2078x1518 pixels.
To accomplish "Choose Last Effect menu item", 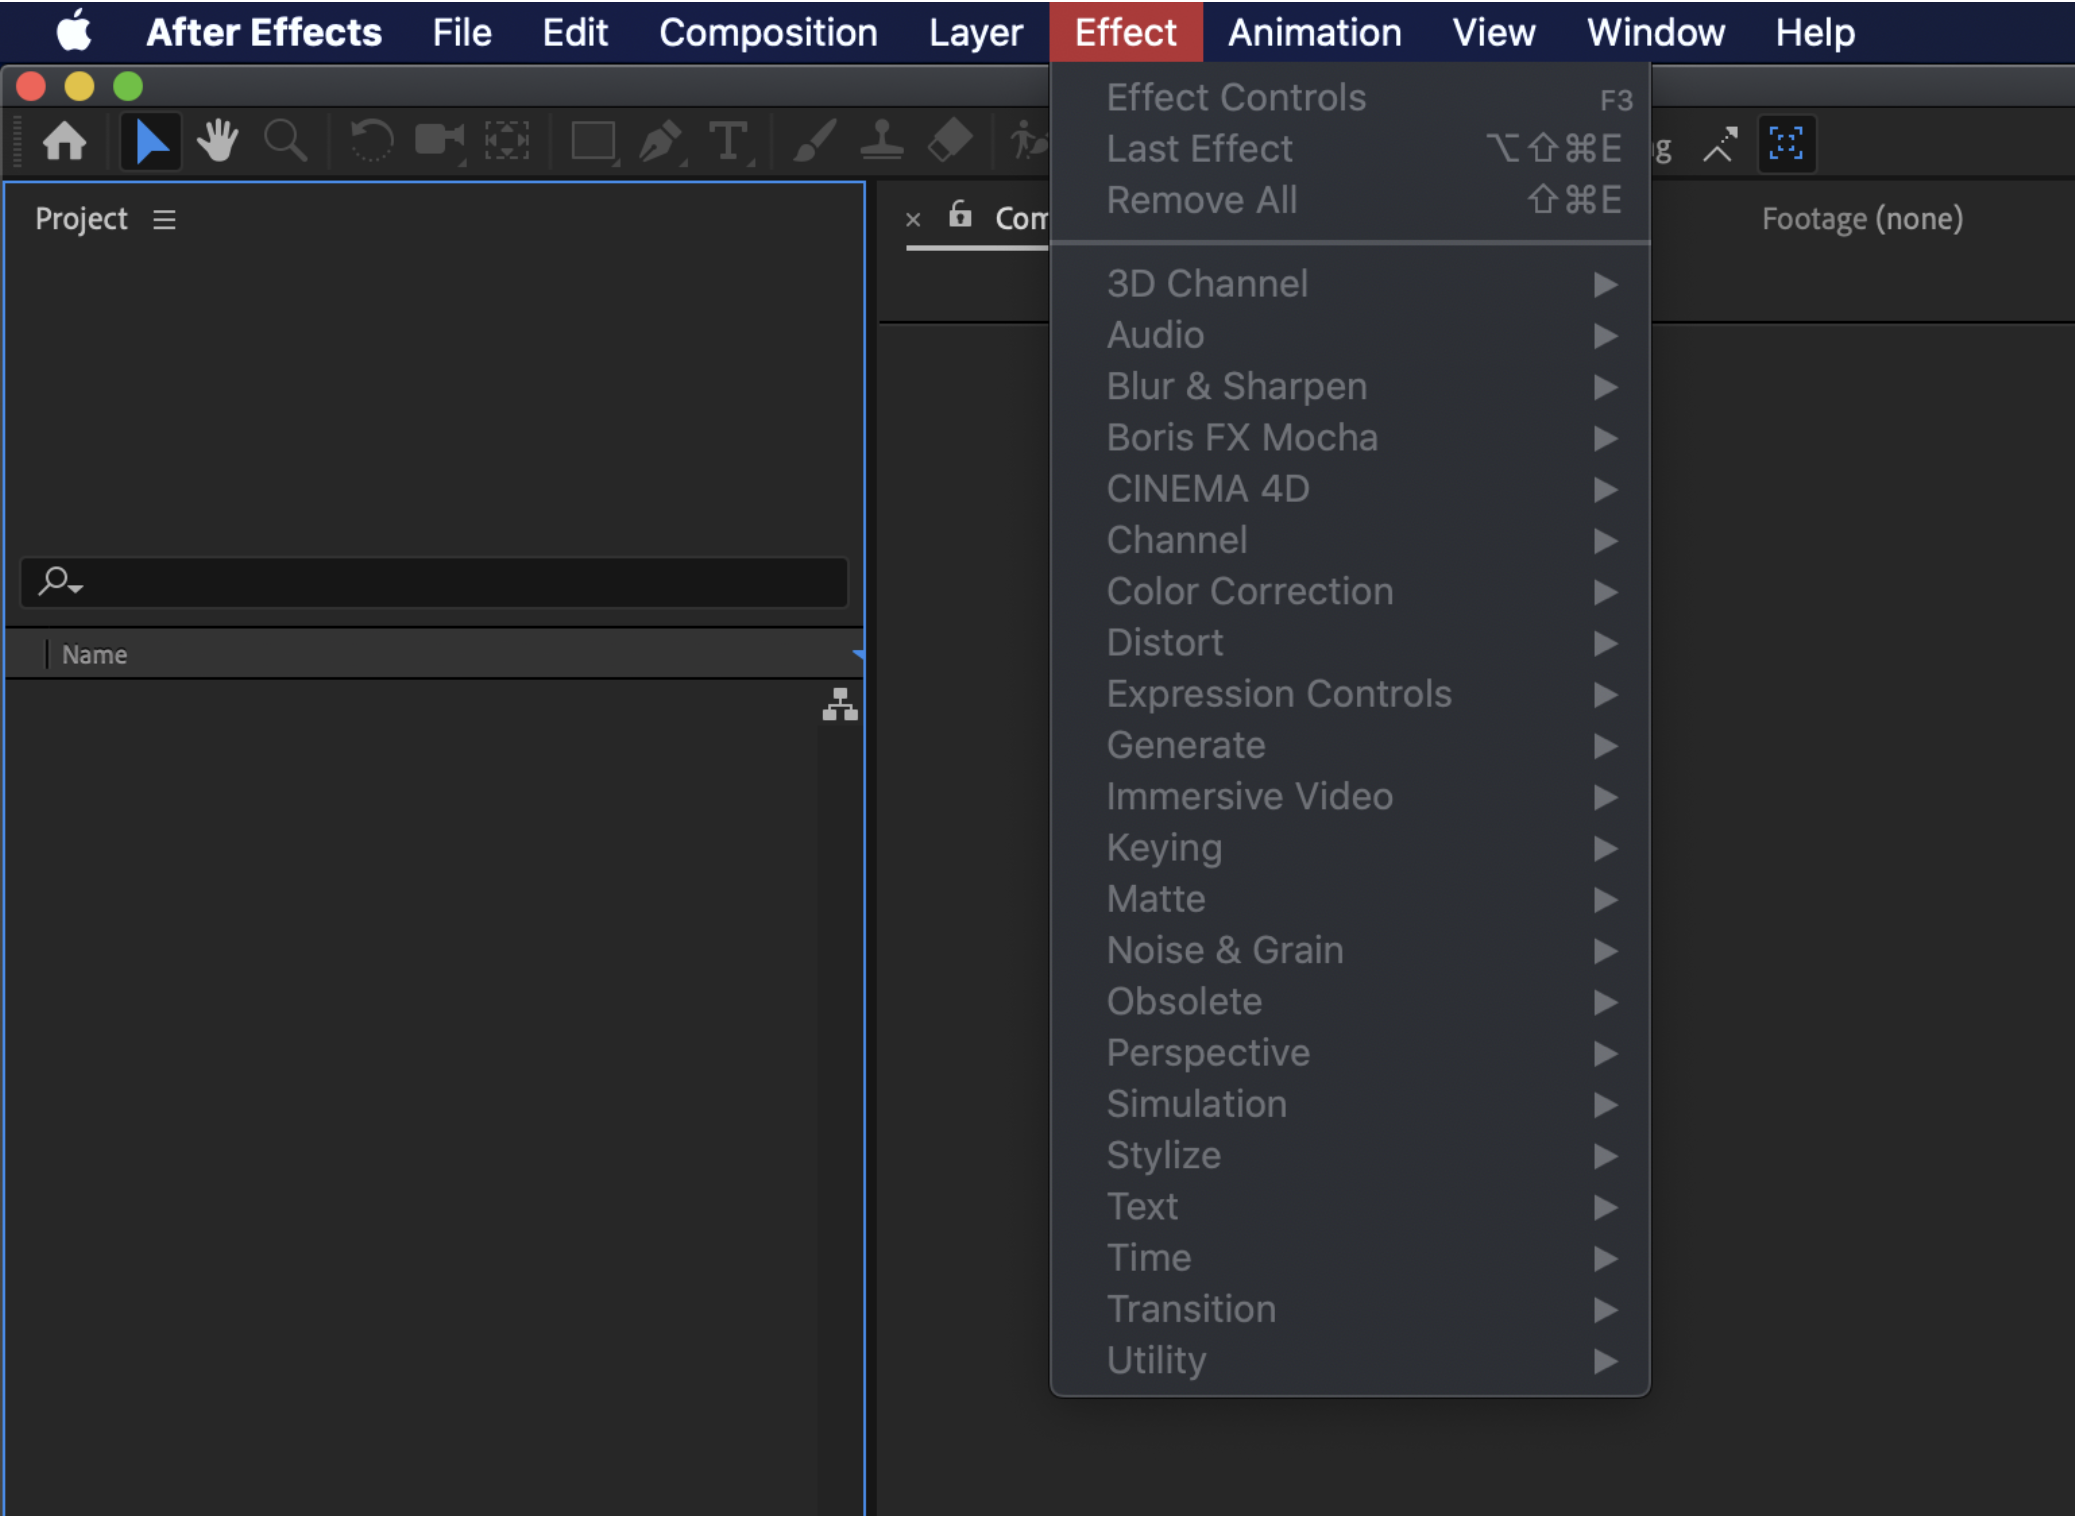I will 1350,149.
